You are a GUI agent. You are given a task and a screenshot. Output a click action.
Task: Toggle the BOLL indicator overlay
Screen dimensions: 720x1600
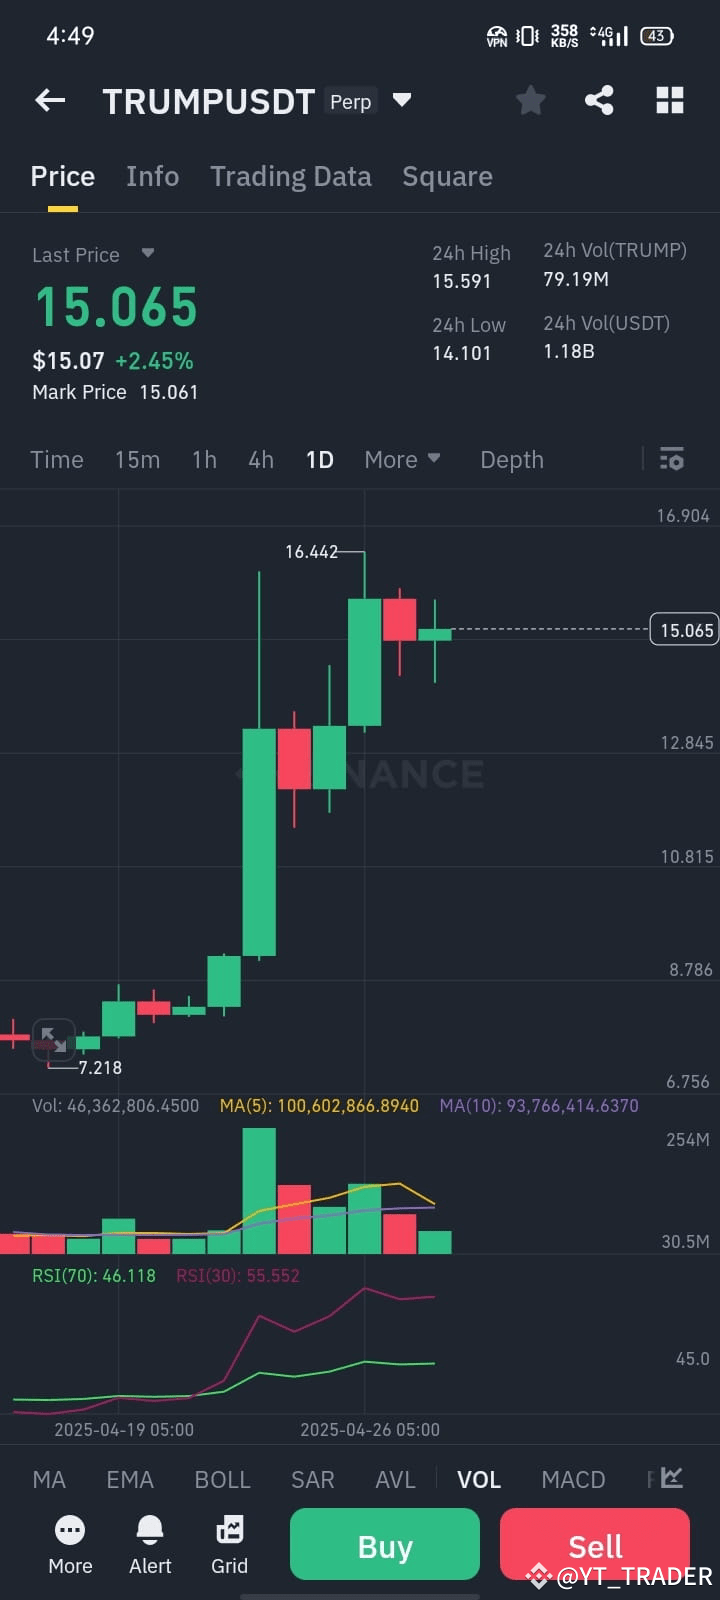coord(222,1479)
